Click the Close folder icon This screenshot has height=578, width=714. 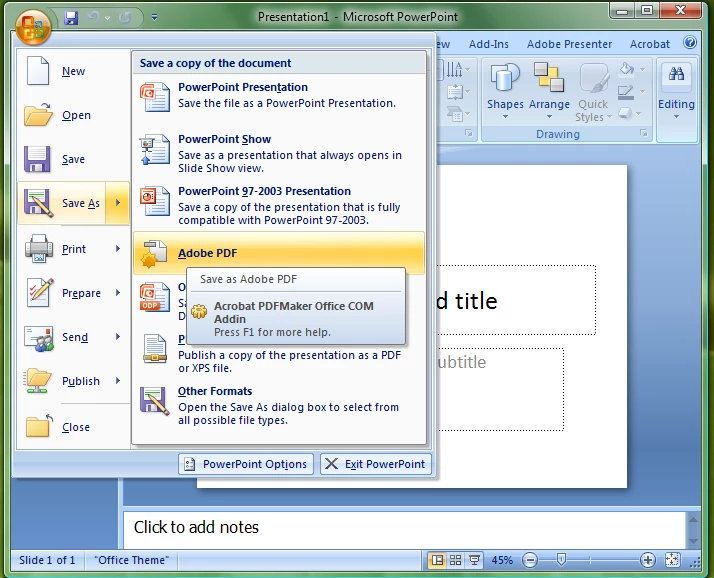pos(38,426)
